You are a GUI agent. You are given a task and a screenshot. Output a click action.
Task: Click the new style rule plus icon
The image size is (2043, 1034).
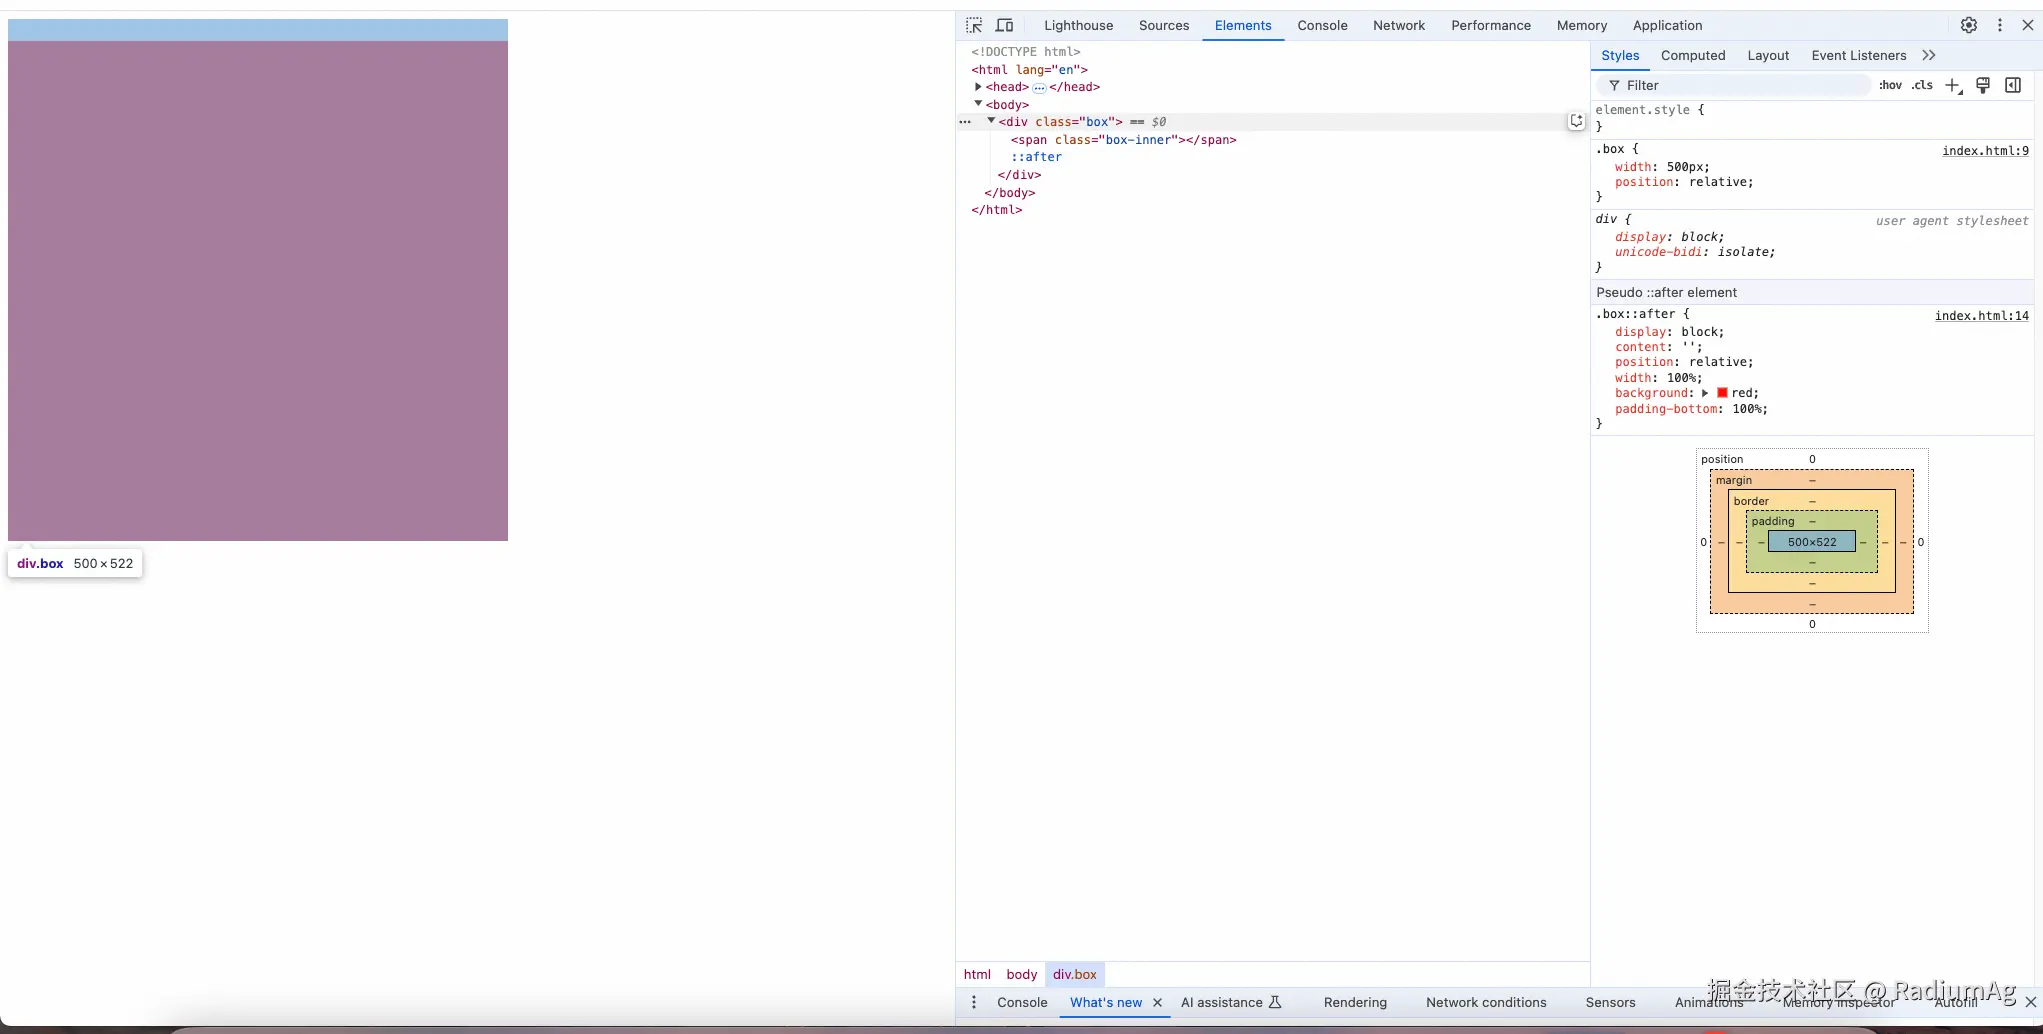1953,85
